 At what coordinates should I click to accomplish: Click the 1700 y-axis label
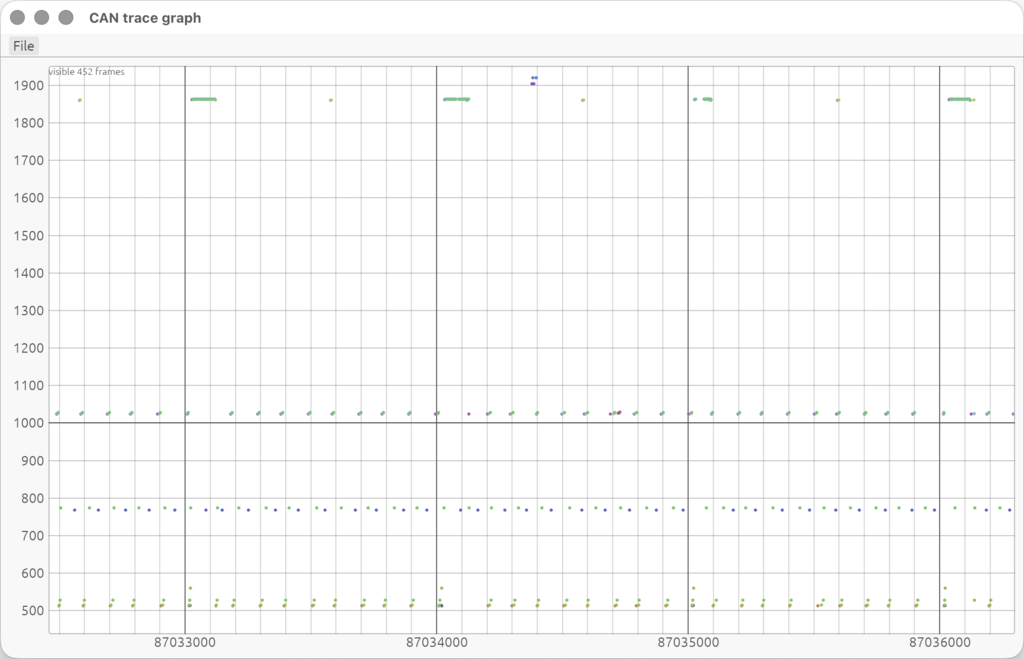29,161
